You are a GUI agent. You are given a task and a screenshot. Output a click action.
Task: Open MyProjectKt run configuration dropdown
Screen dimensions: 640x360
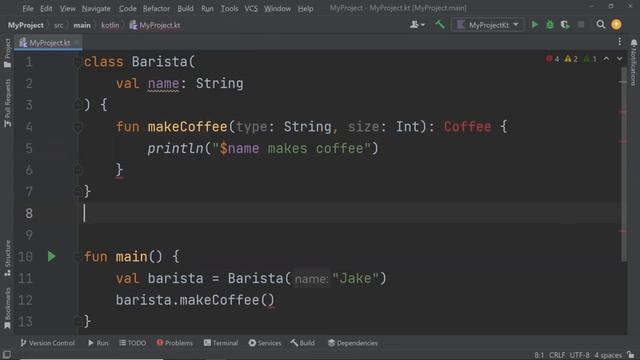(x=488, y=25)
